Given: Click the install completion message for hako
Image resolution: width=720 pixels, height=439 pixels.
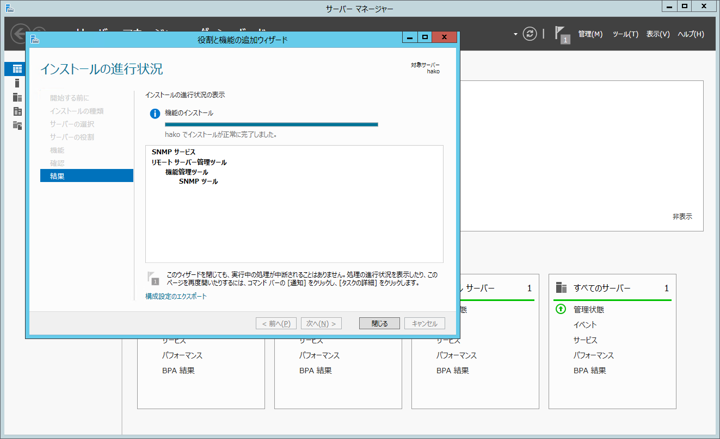Looking at the screenshot, I should tap(220, 135).
